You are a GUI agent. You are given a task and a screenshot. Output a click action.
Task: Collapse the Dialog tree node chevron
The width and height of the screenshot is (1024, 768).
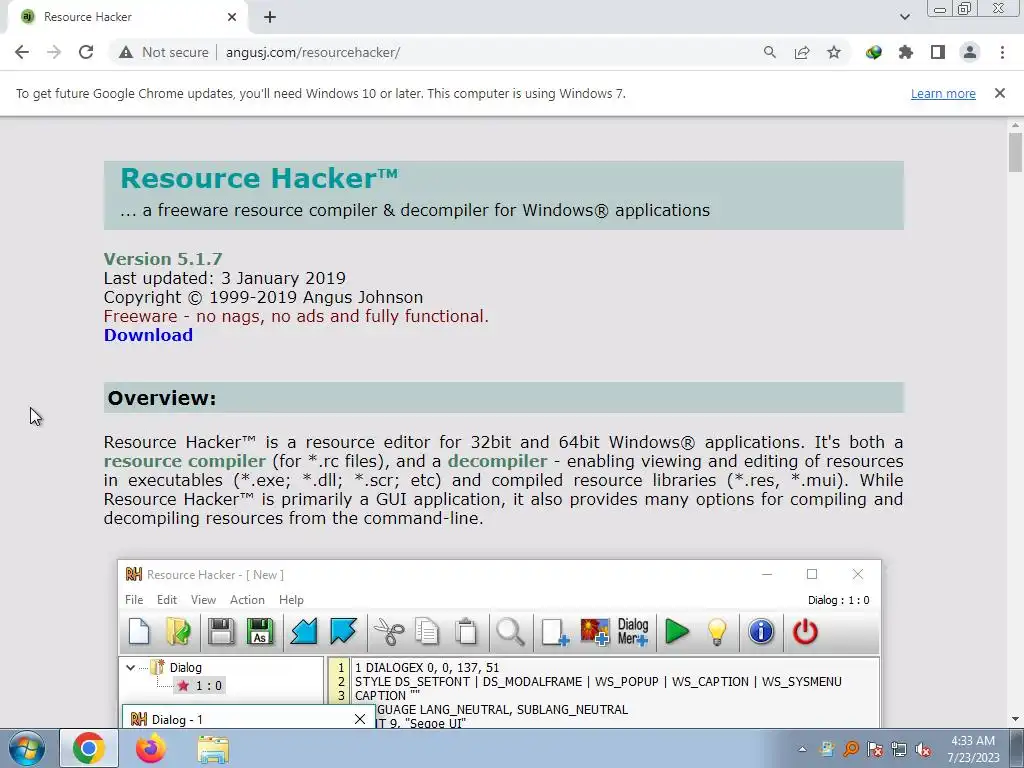click(x=131, y=667)
